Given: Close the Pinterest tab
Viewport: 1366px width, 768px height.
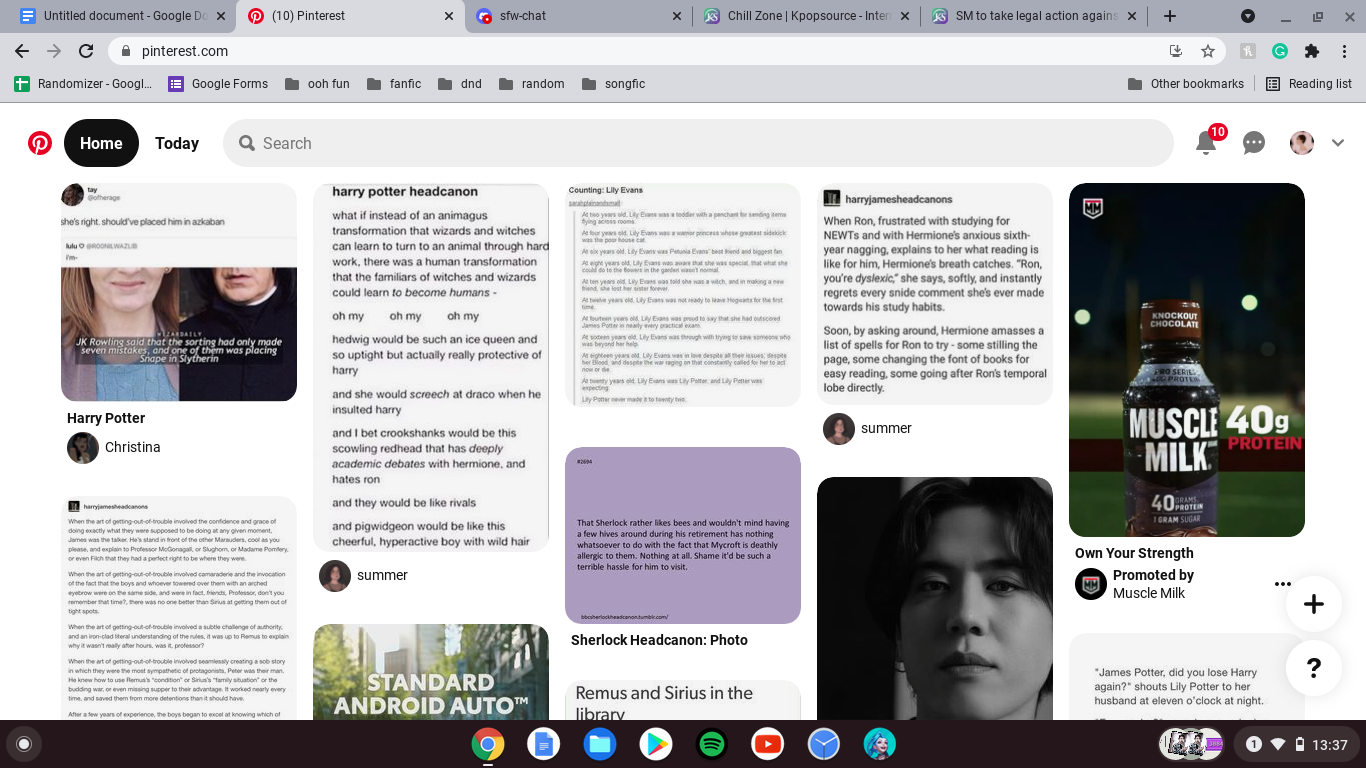Looking at the screenshot, I should (449, 16).
